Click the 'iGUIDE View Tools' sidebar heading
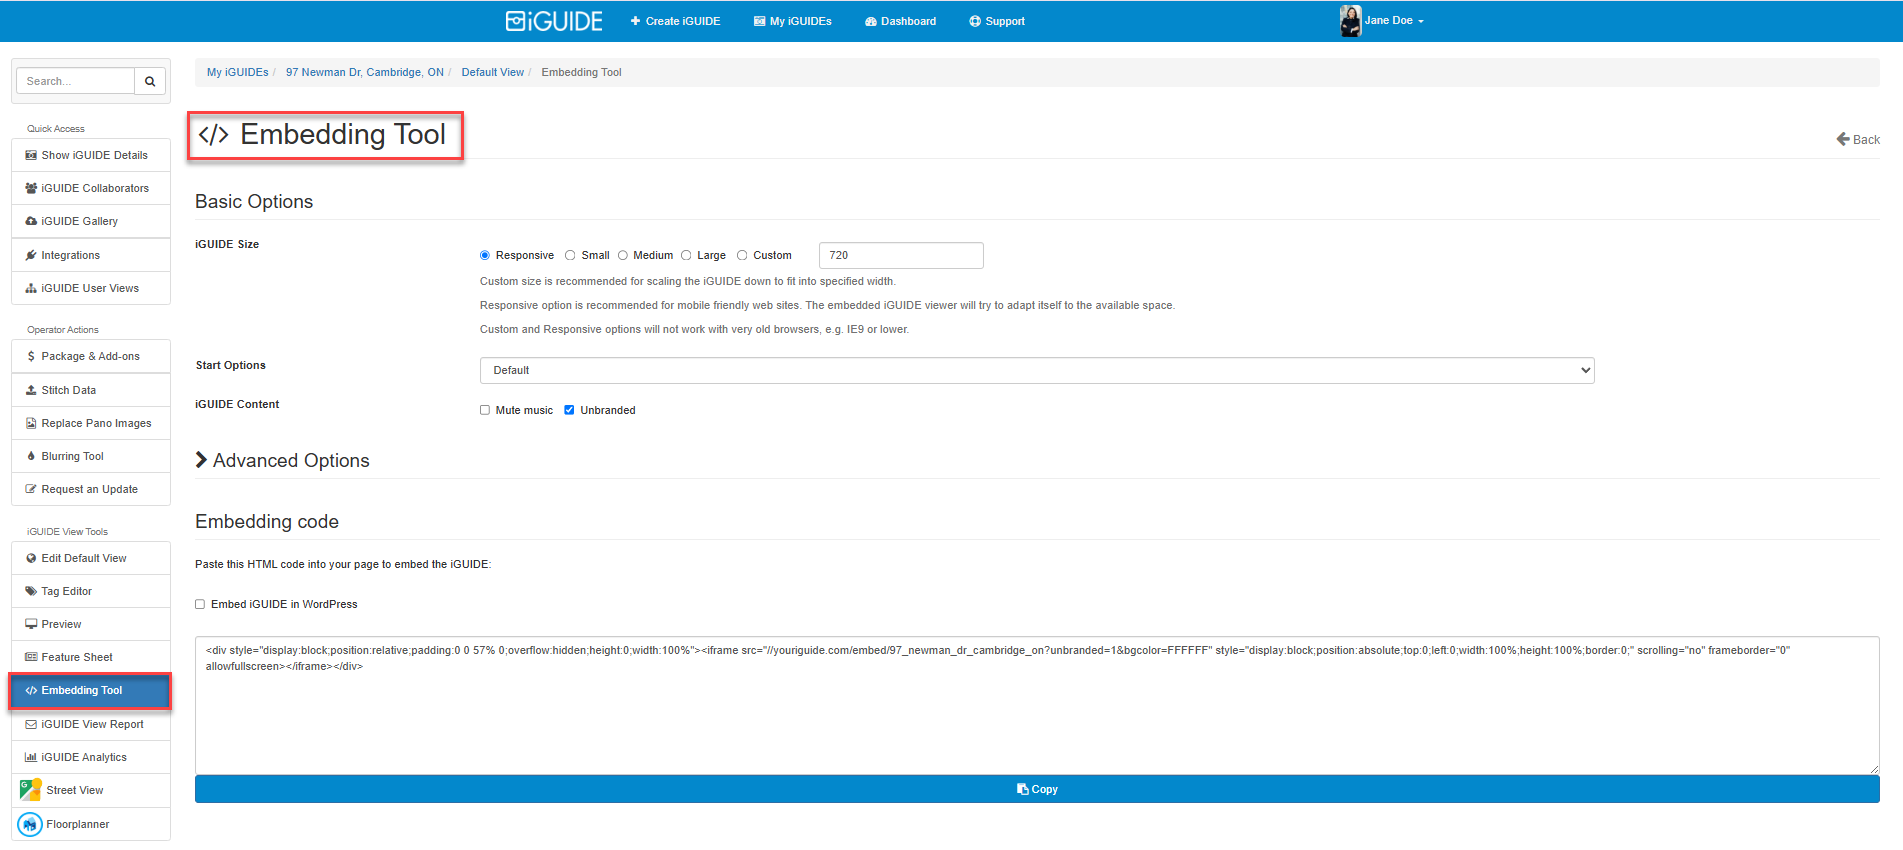 (67, 532)
